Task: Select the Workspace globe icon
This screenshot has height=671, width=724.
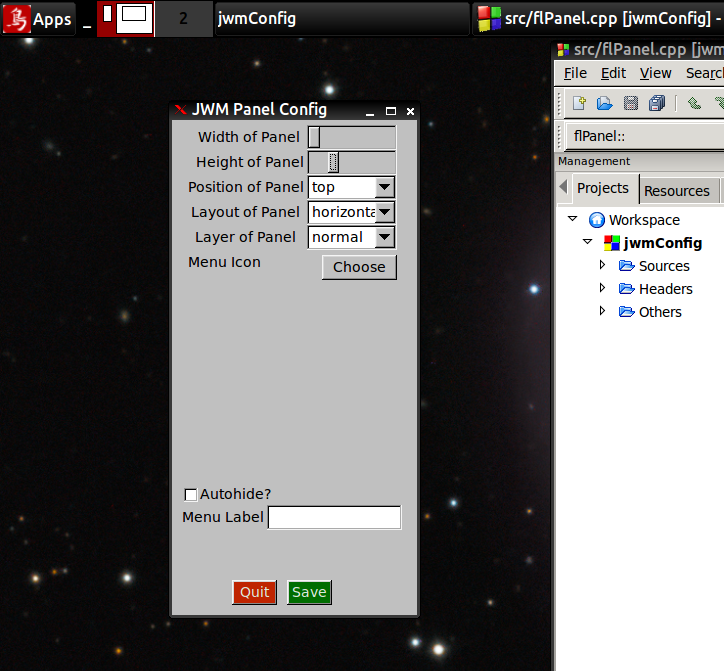Action: coord(597,220)
